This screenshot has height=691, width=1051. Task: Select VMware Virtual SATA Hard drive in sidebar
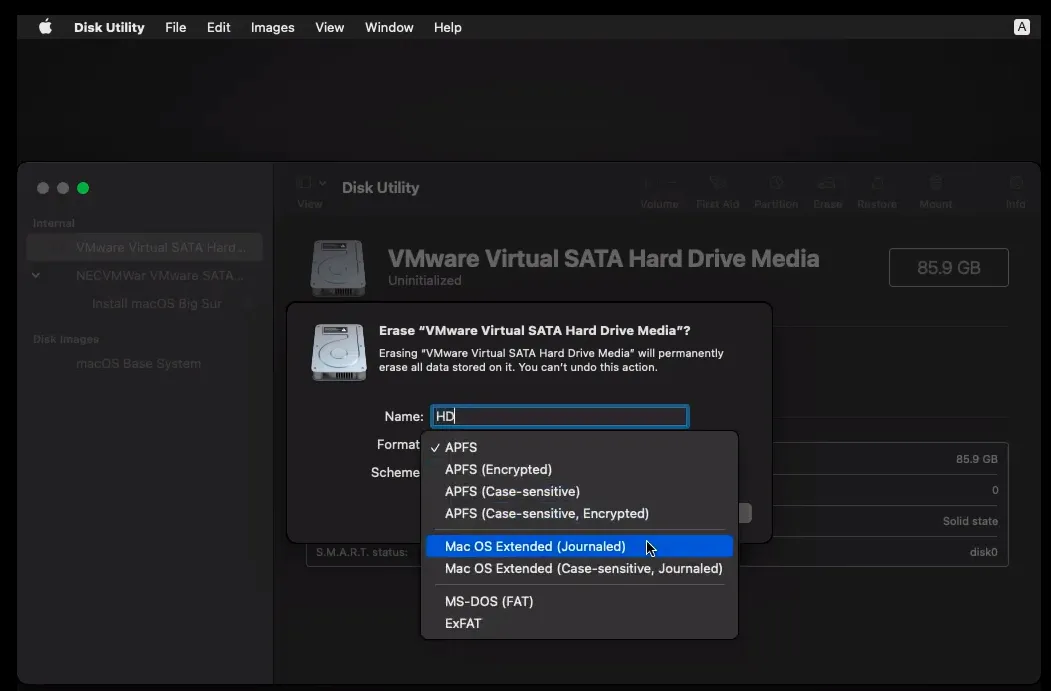[x=144, y=247]
